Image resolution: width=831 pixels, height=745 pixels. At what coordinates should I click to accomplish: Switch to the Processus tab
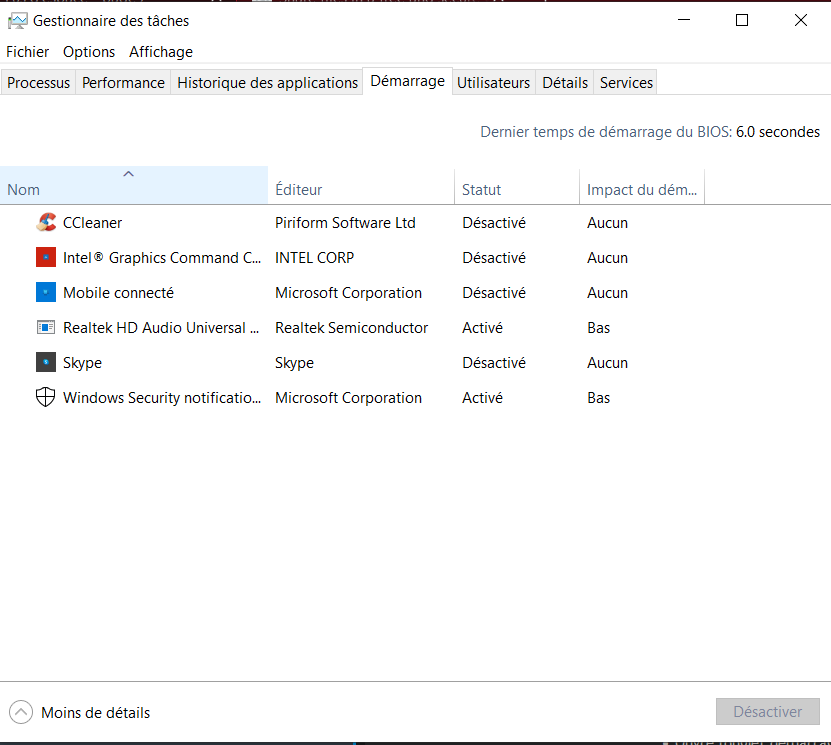[38, 83]
